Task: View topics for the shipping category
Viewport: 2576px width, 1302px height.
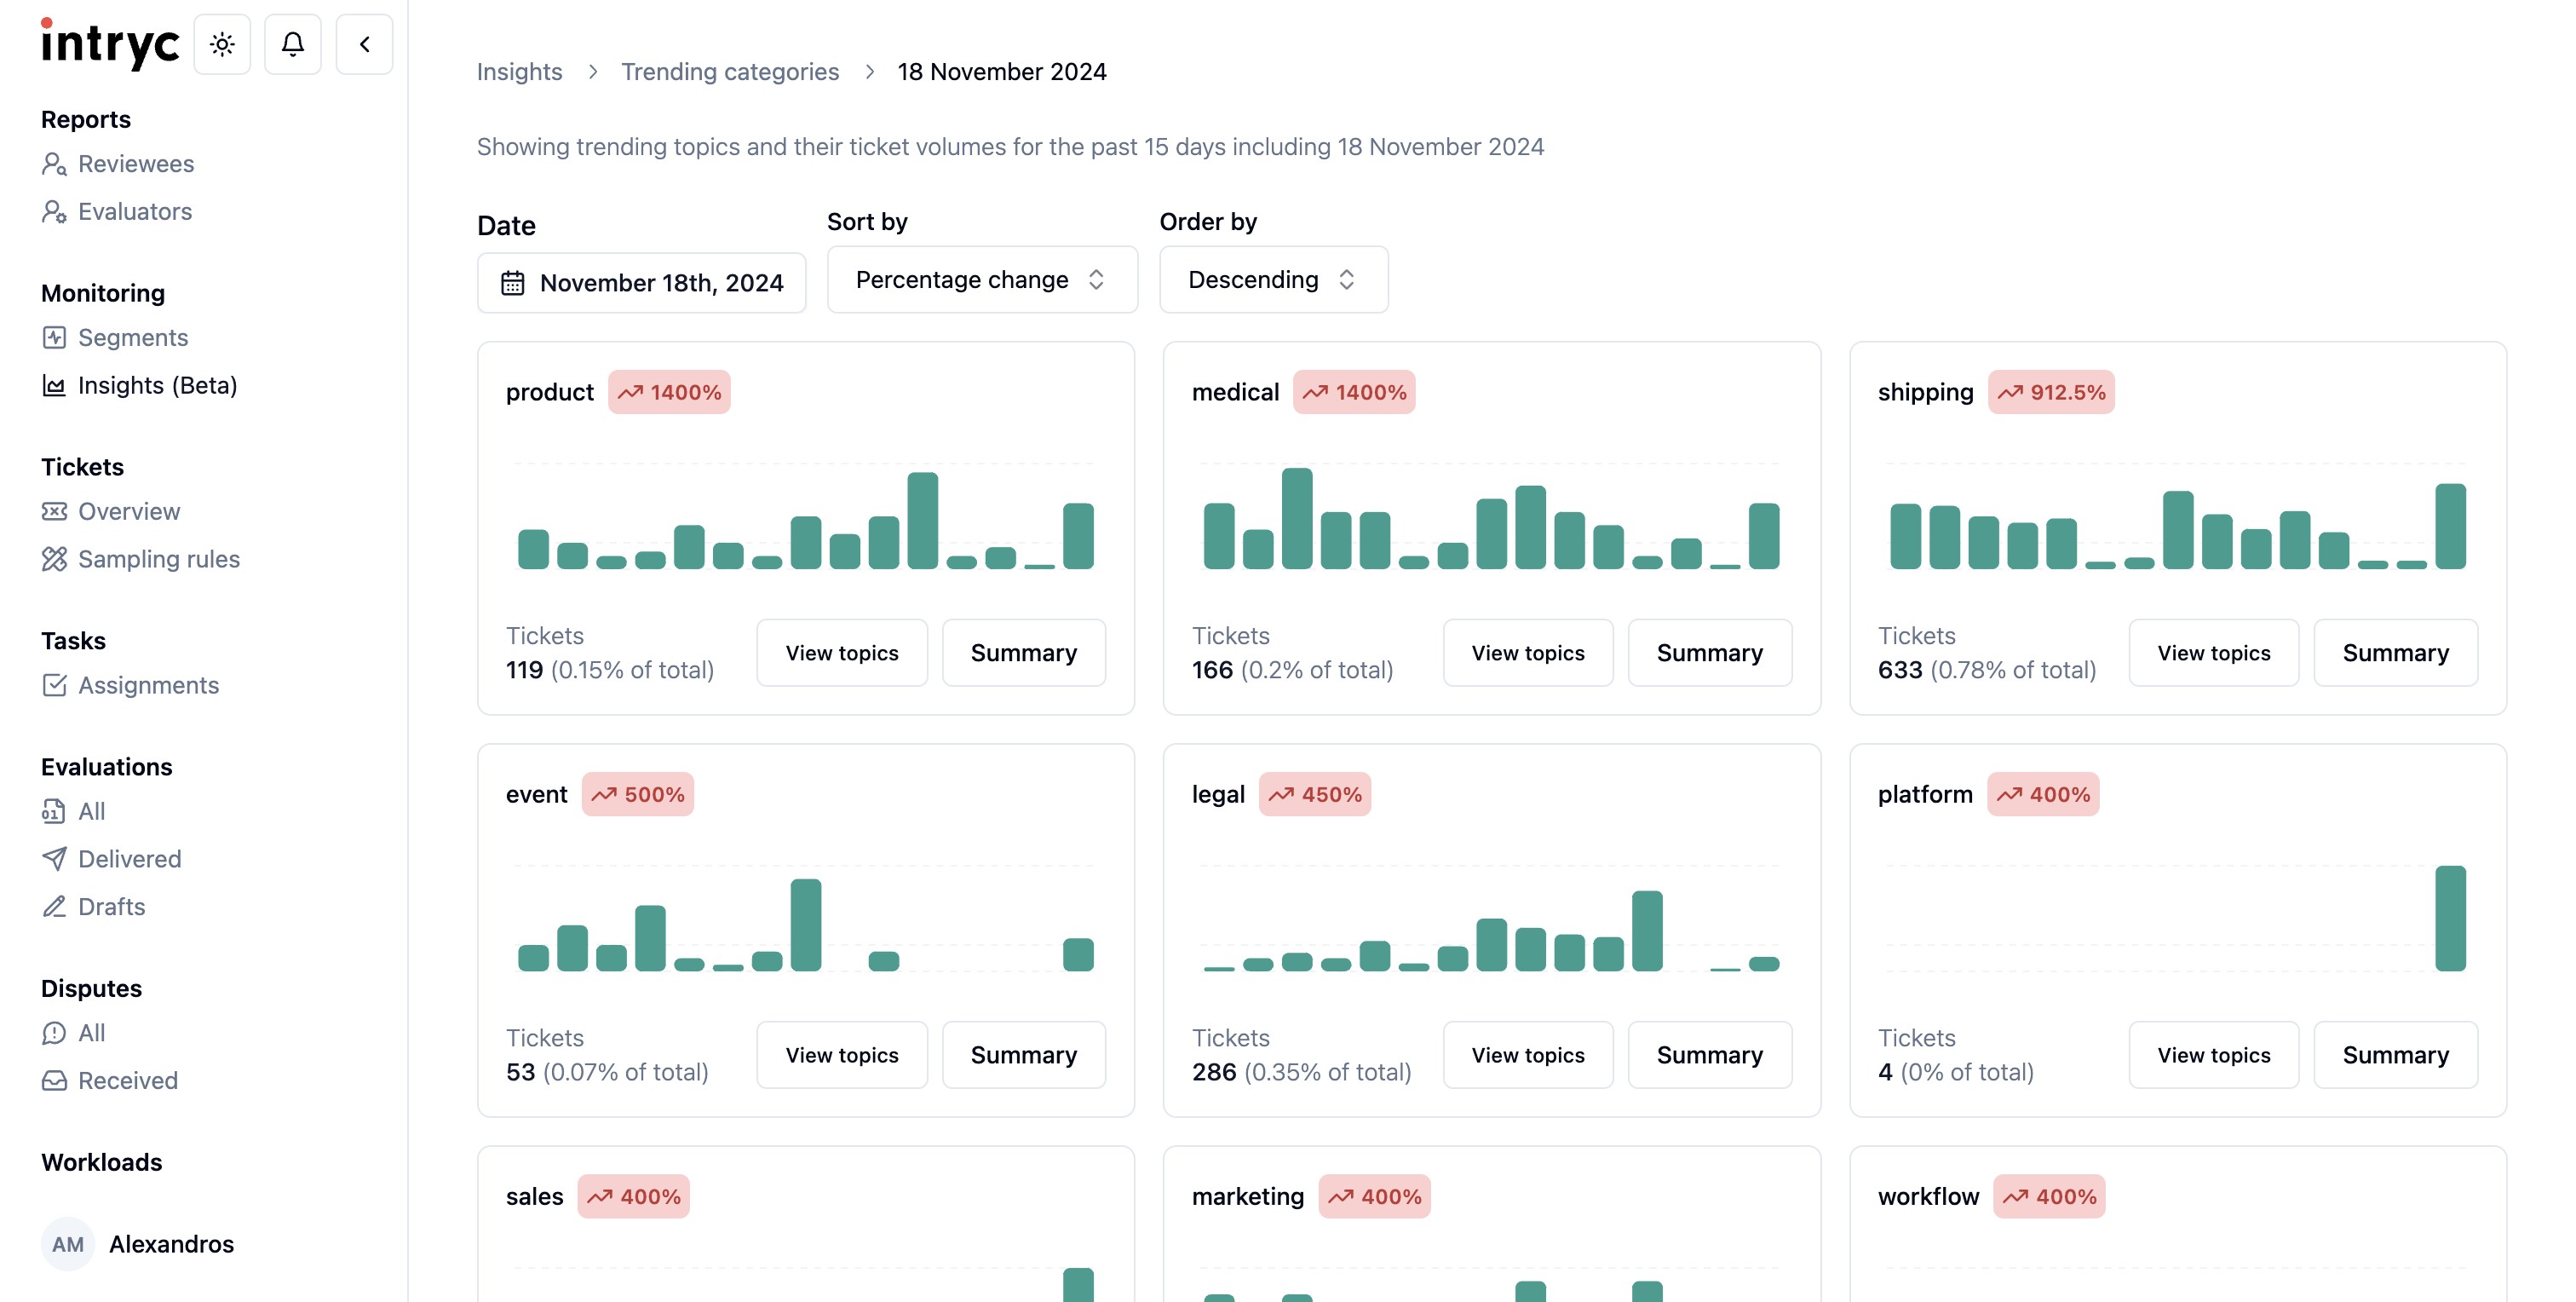Action: coord(2213,653)
